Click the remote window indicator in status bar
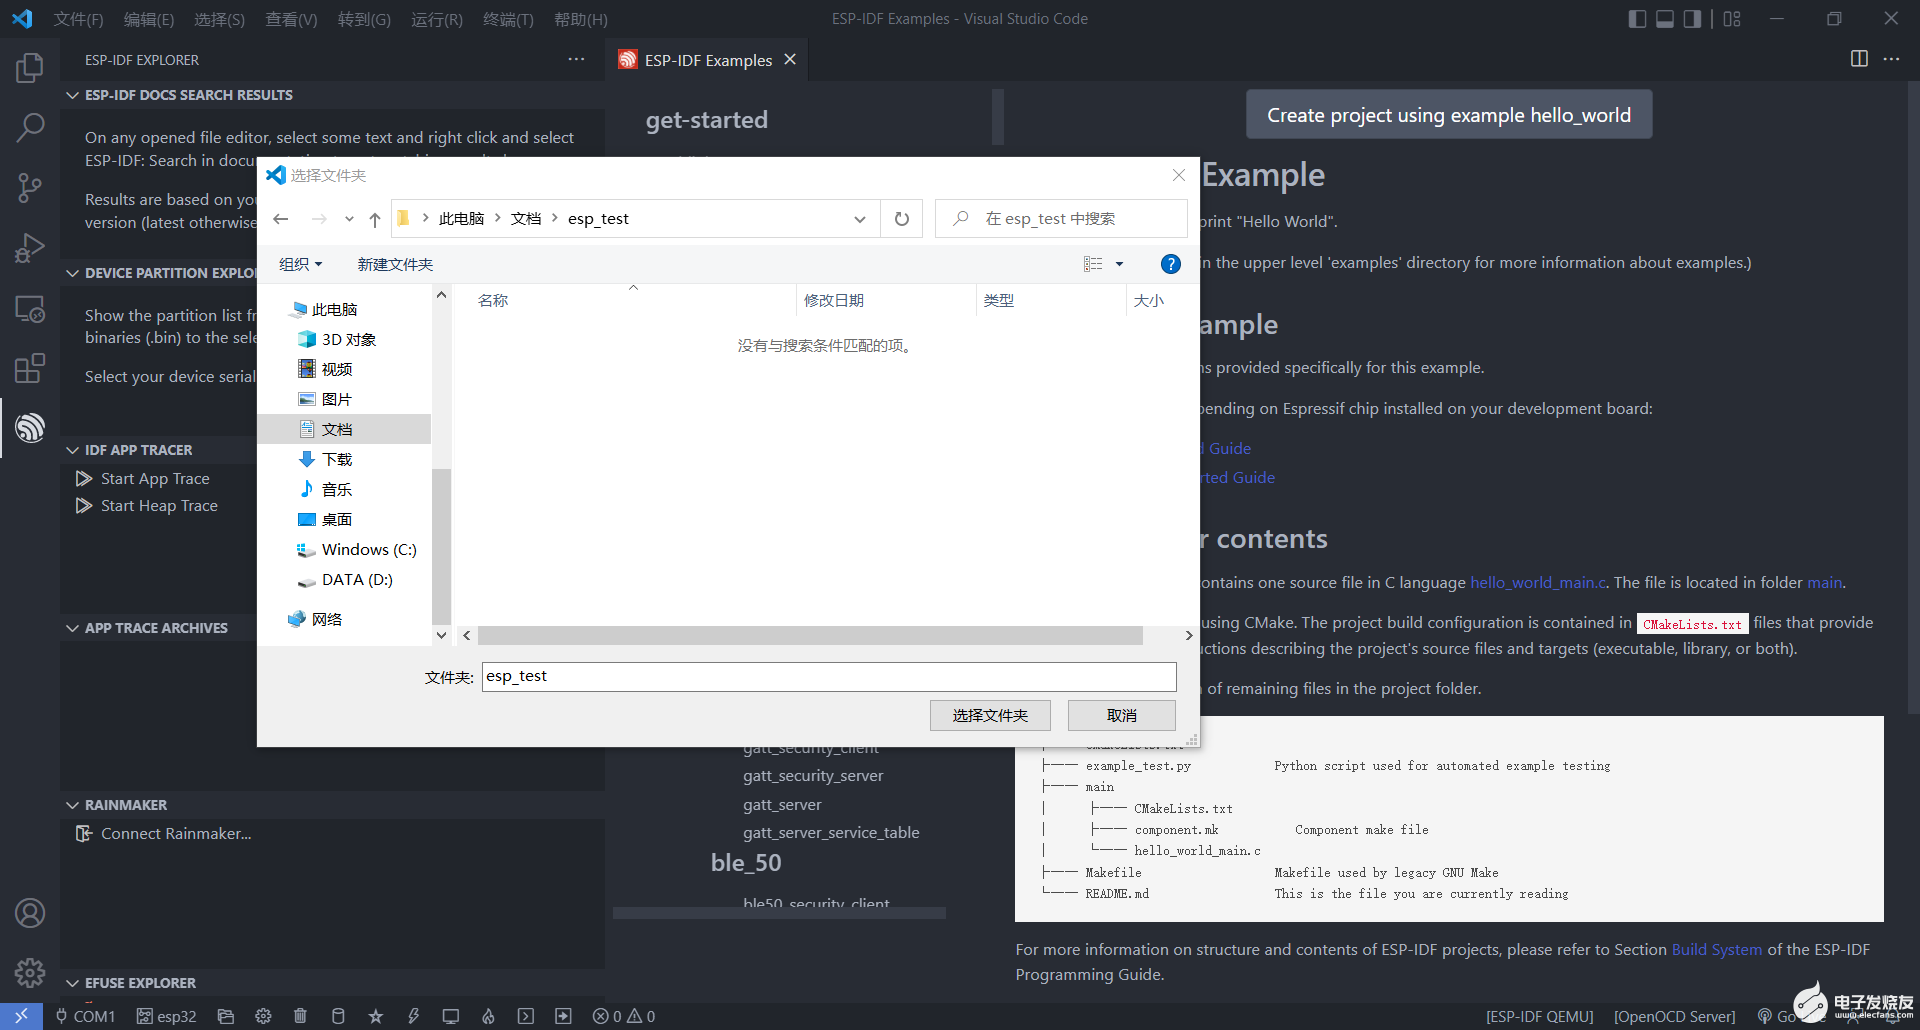 21,1016
